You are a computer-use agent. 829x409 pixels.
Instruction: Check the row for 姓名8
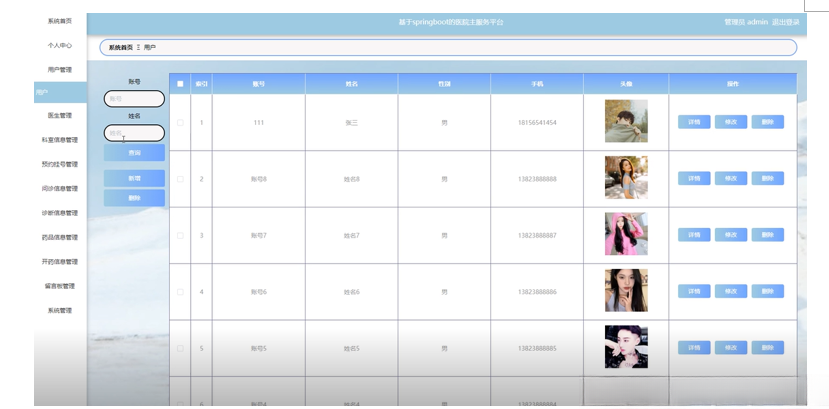coord(180,179)
